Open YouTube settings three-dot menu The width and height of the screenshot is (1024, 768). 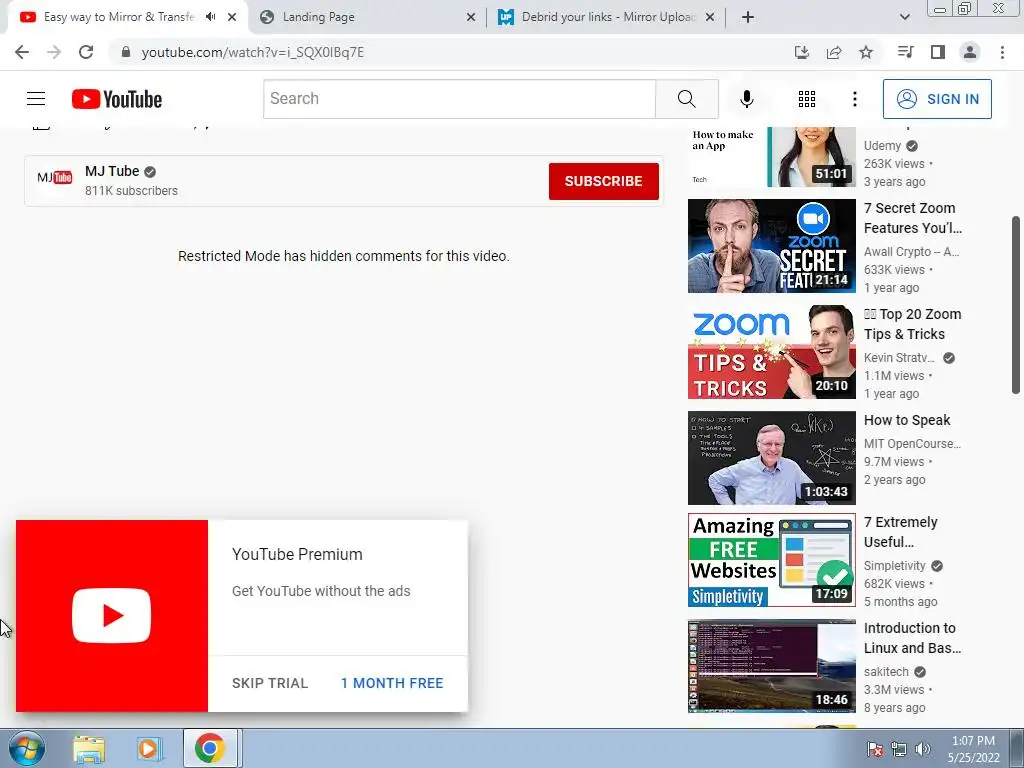(854, 99)
